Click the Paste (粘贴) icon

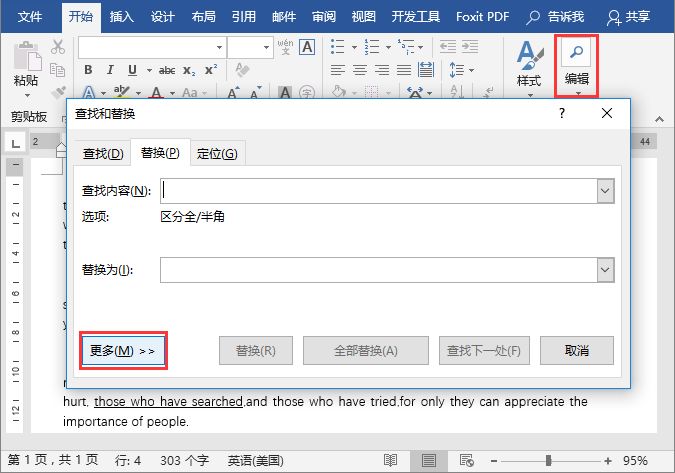pos(27,60)
